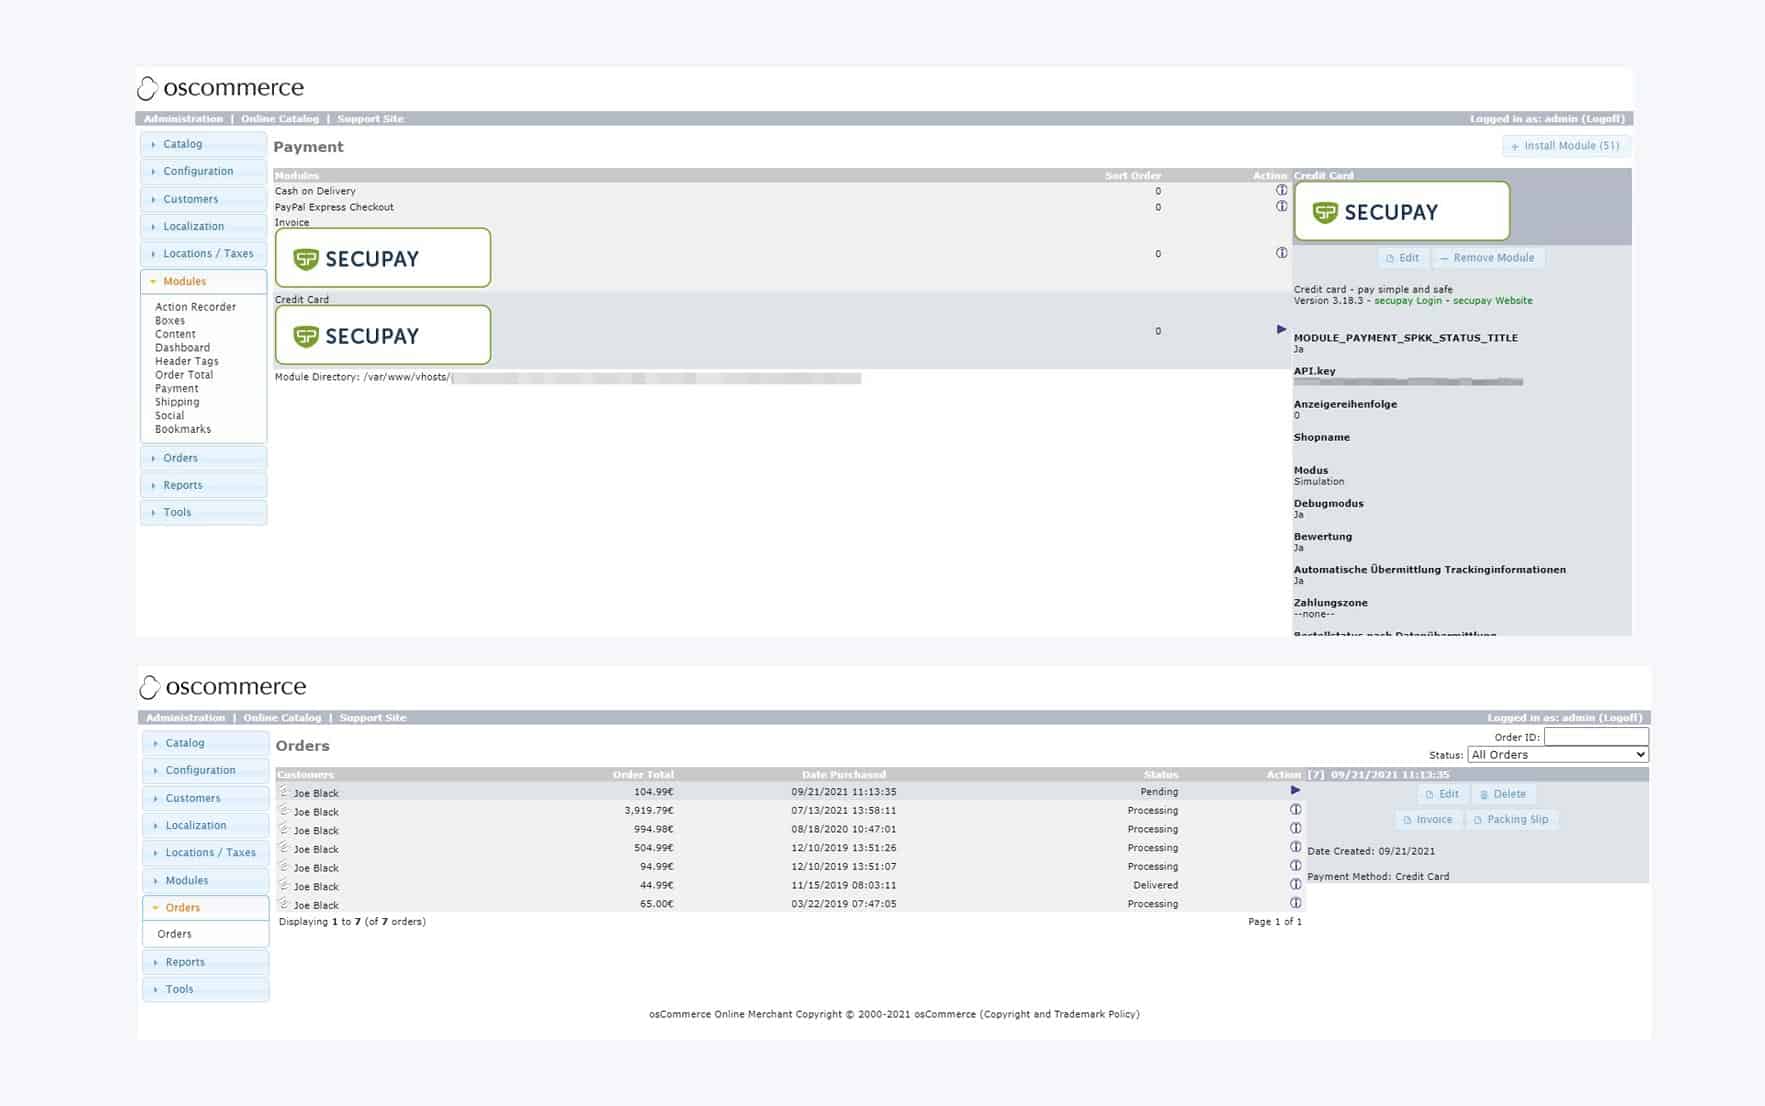This screenshot has width=1765, height=1106.
Task: Collapse the Modules section in the sidebar
Action: point(183,281)
